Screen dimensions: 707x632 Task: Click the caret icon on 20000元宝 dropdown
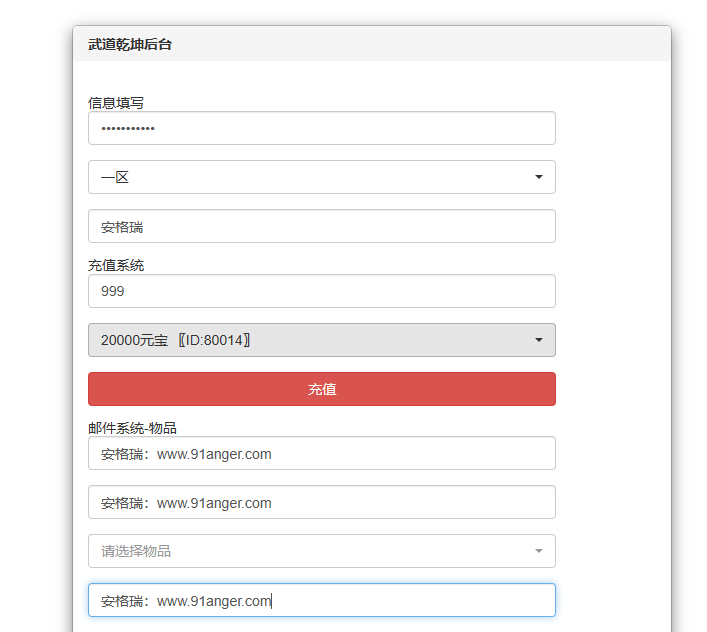point(539,340)
